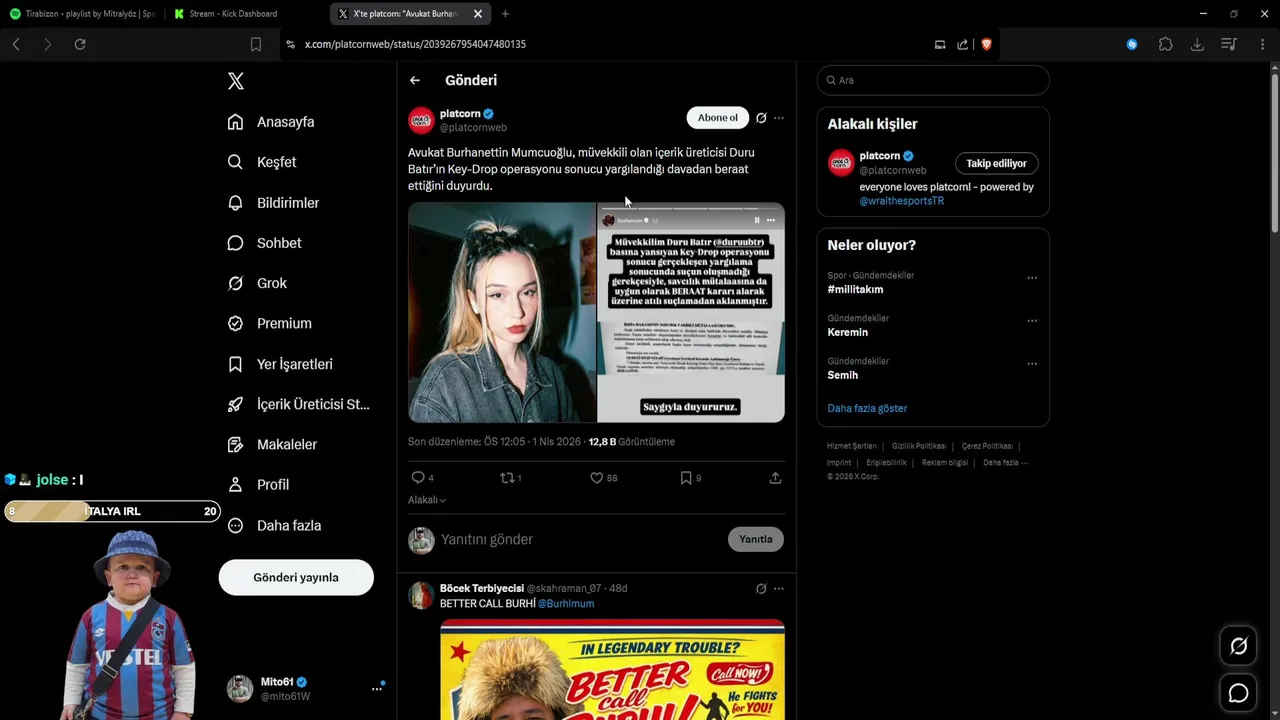Open browser downloads icon

(x=1197, y=44)
